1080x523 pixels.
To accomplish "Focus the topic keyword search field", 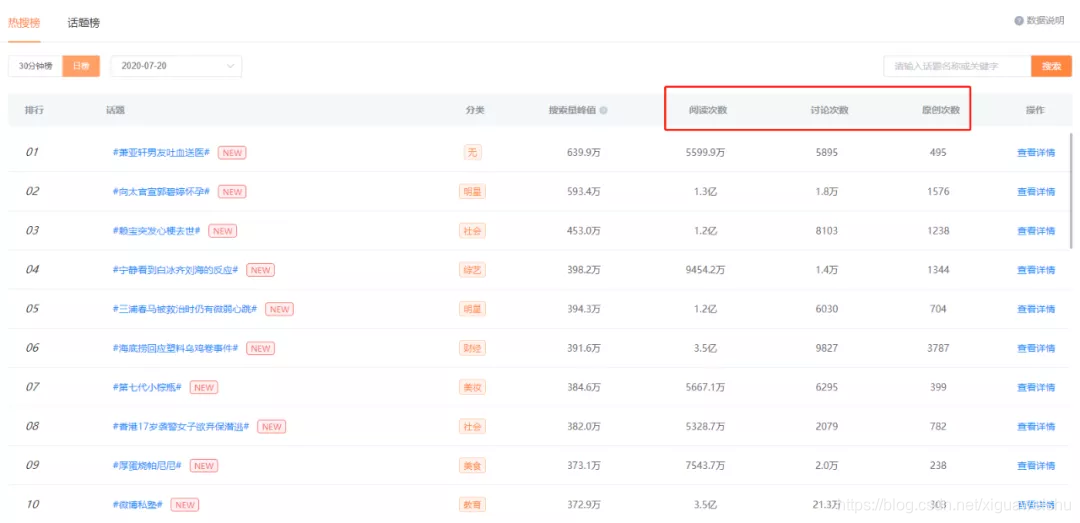I will (x=957, y=66).
